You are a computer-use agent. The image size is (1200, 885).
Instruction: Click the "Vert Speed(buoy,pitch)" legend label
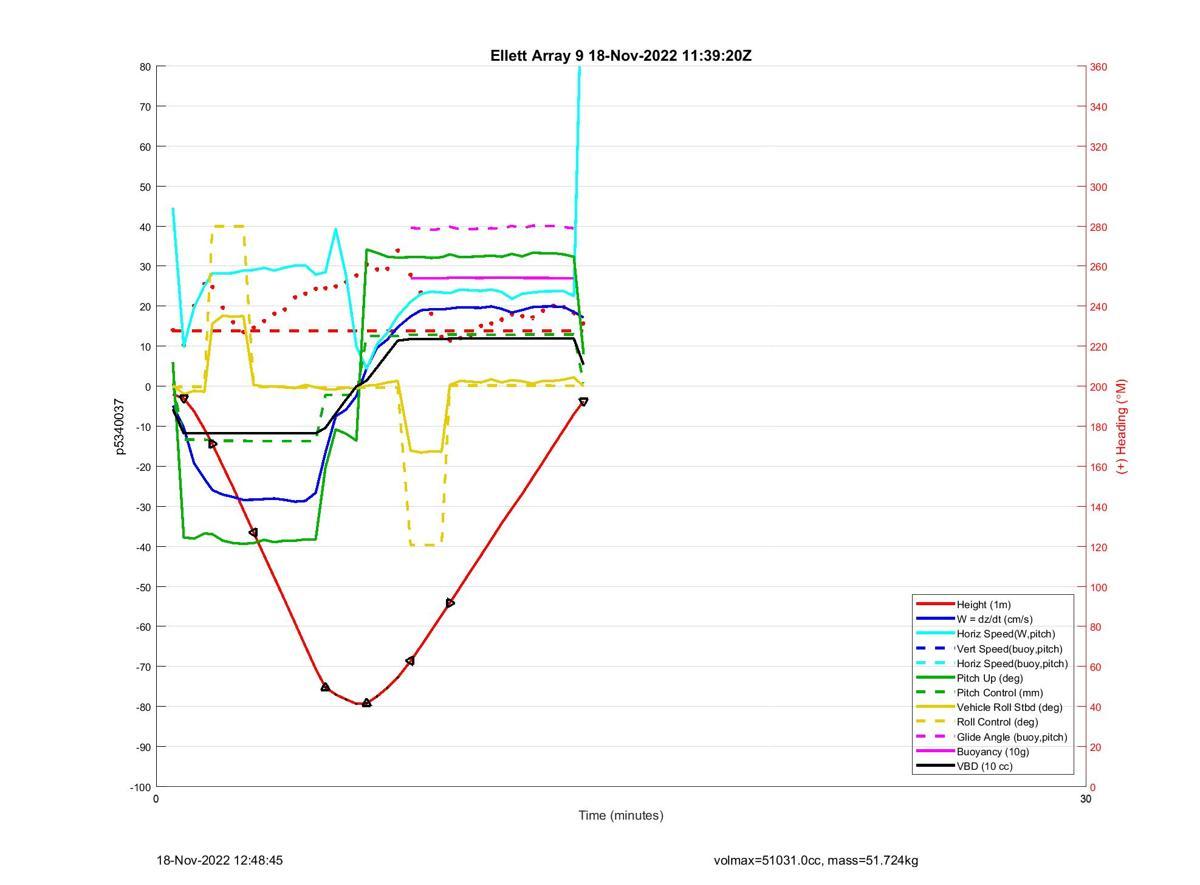pyautogui.click(x=1009, y=648)
